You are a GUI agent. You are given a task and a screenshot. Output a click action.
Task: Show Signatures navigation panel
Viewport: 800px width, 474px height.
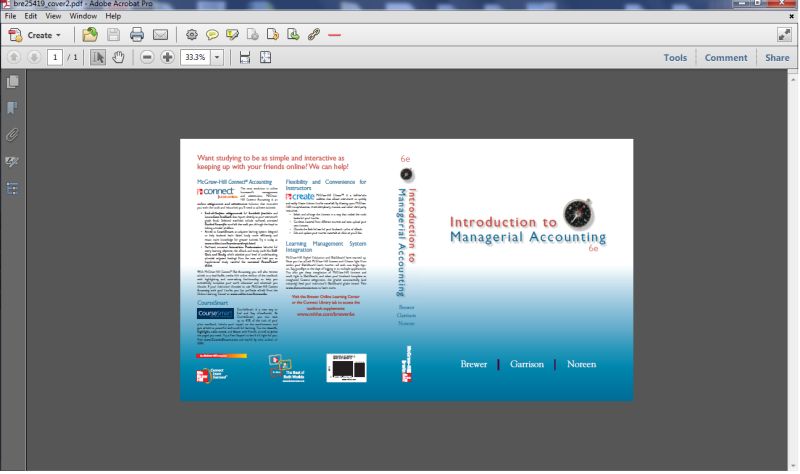click(x=12, y=162)
